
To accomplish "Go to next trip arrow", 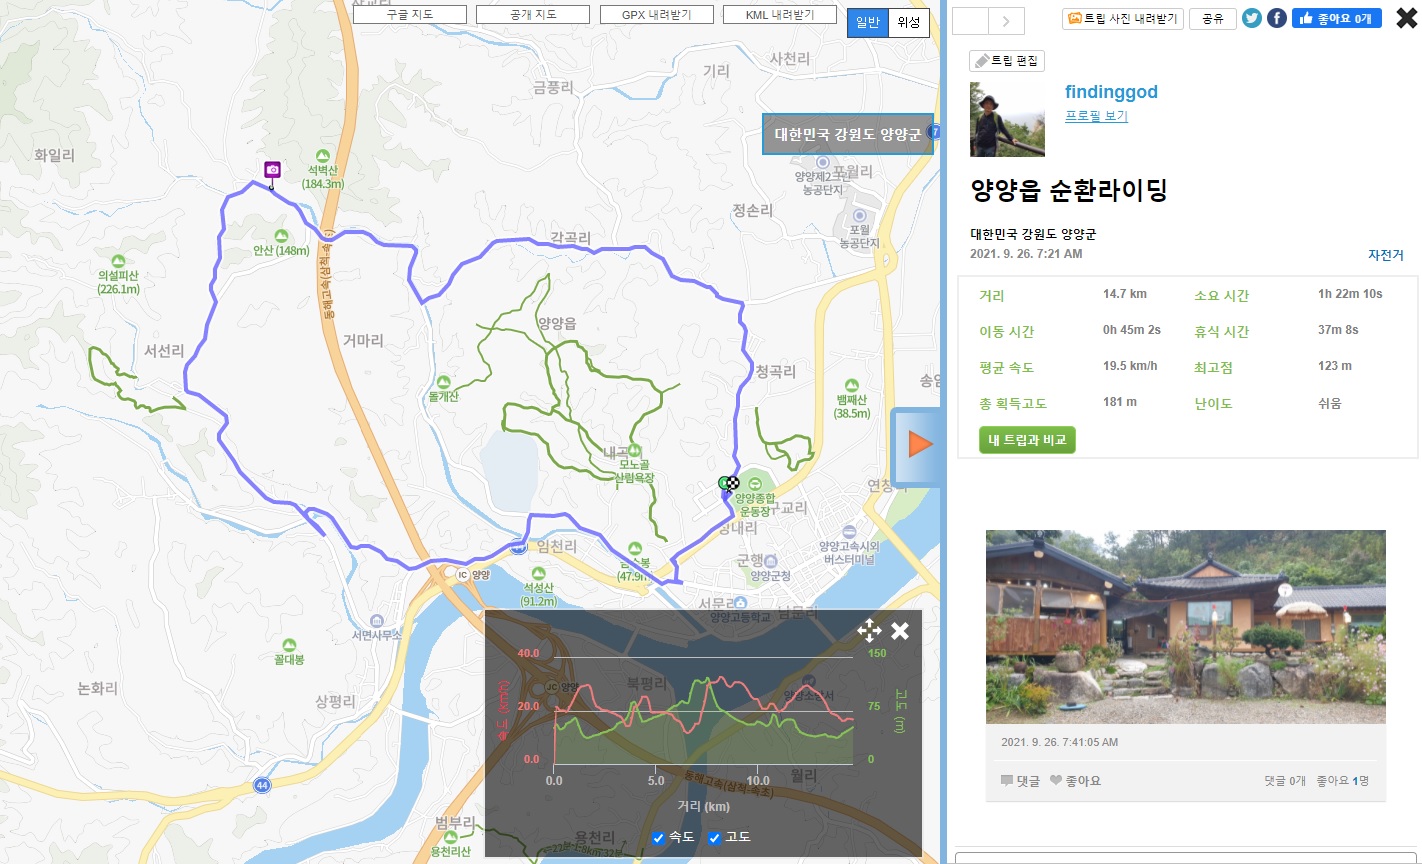I will pos(1007,20).
